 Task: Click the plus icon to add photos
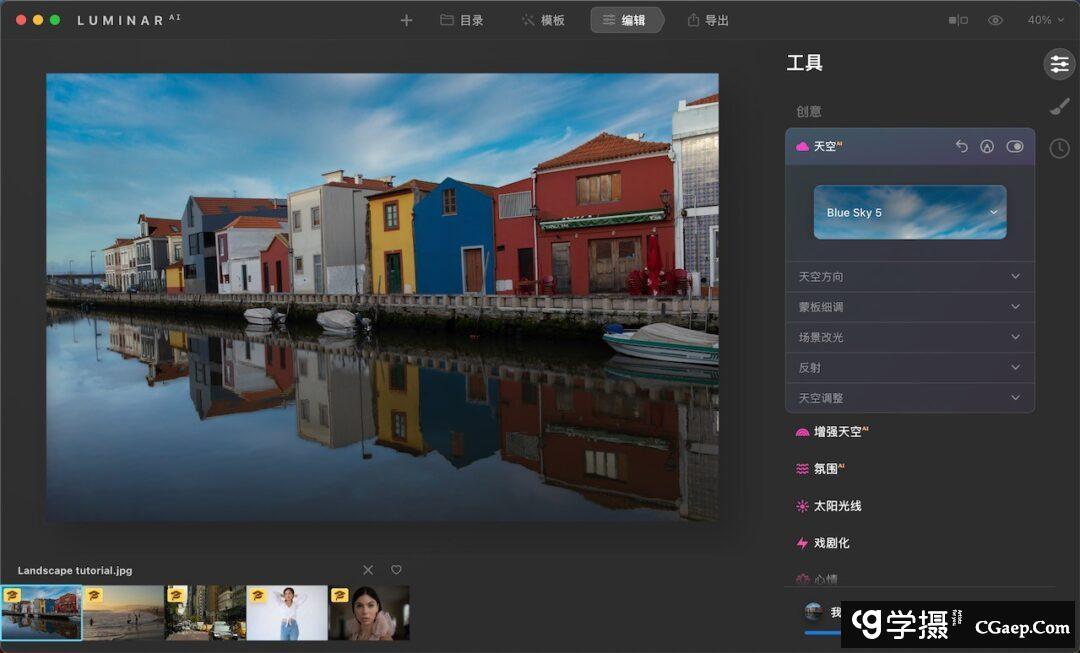406,20
